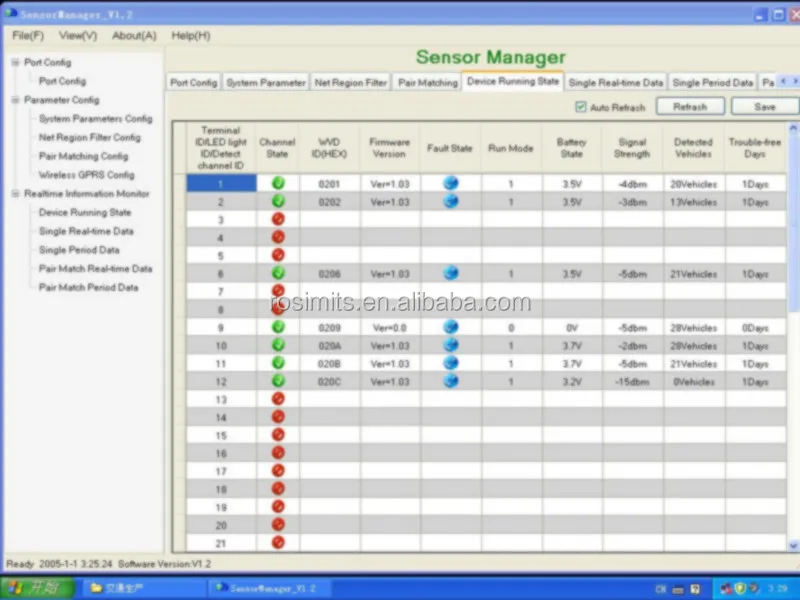
Task: Click blue fault state icon in row 6
Action: click(450, 273)
